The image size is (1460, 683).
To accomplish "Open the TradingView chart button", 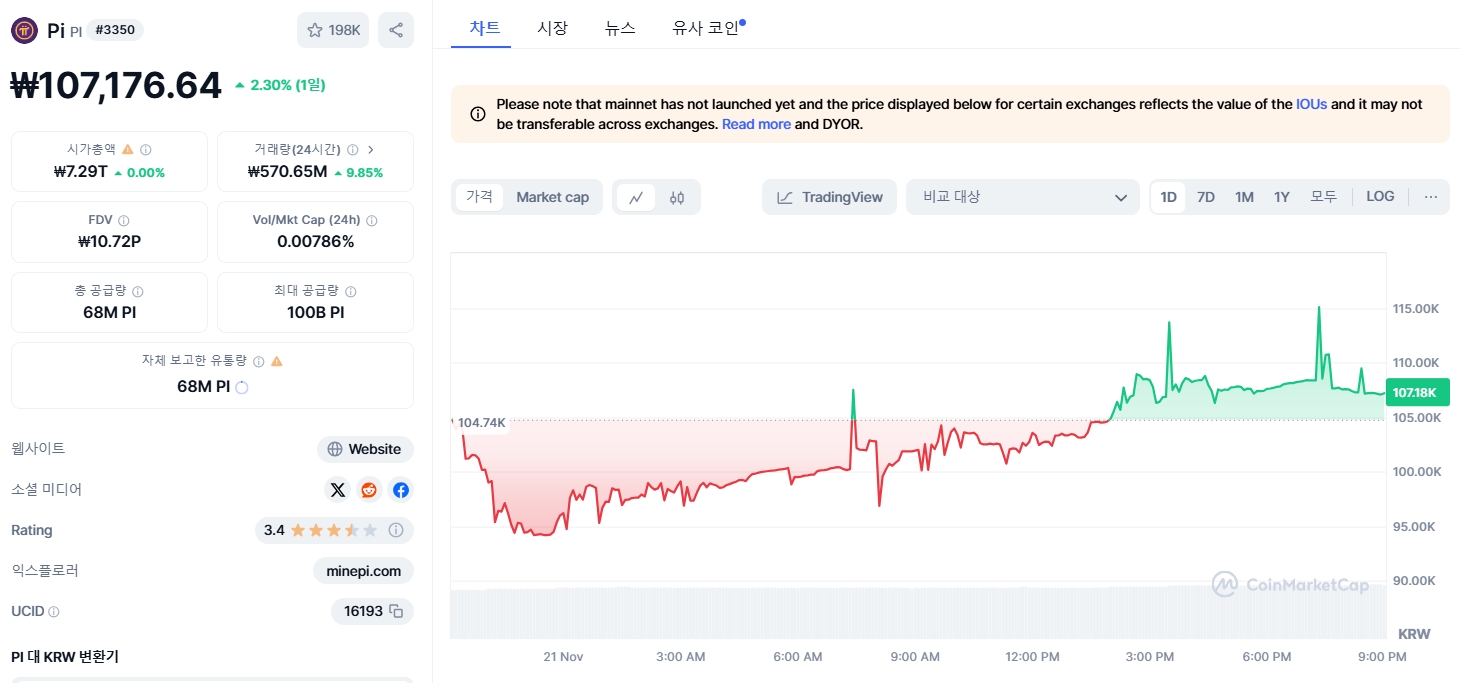I will tap(830, 197).
